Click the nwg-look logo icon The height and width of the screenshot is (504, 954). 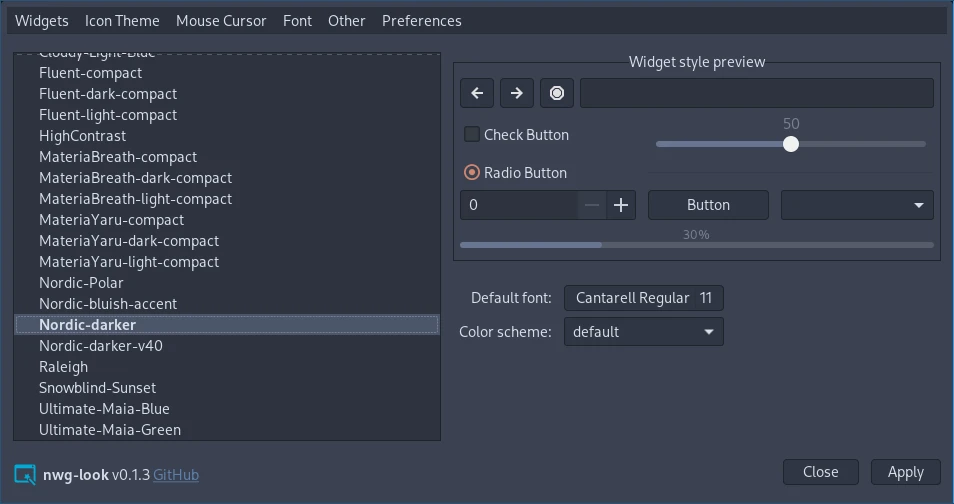point(25,475)
